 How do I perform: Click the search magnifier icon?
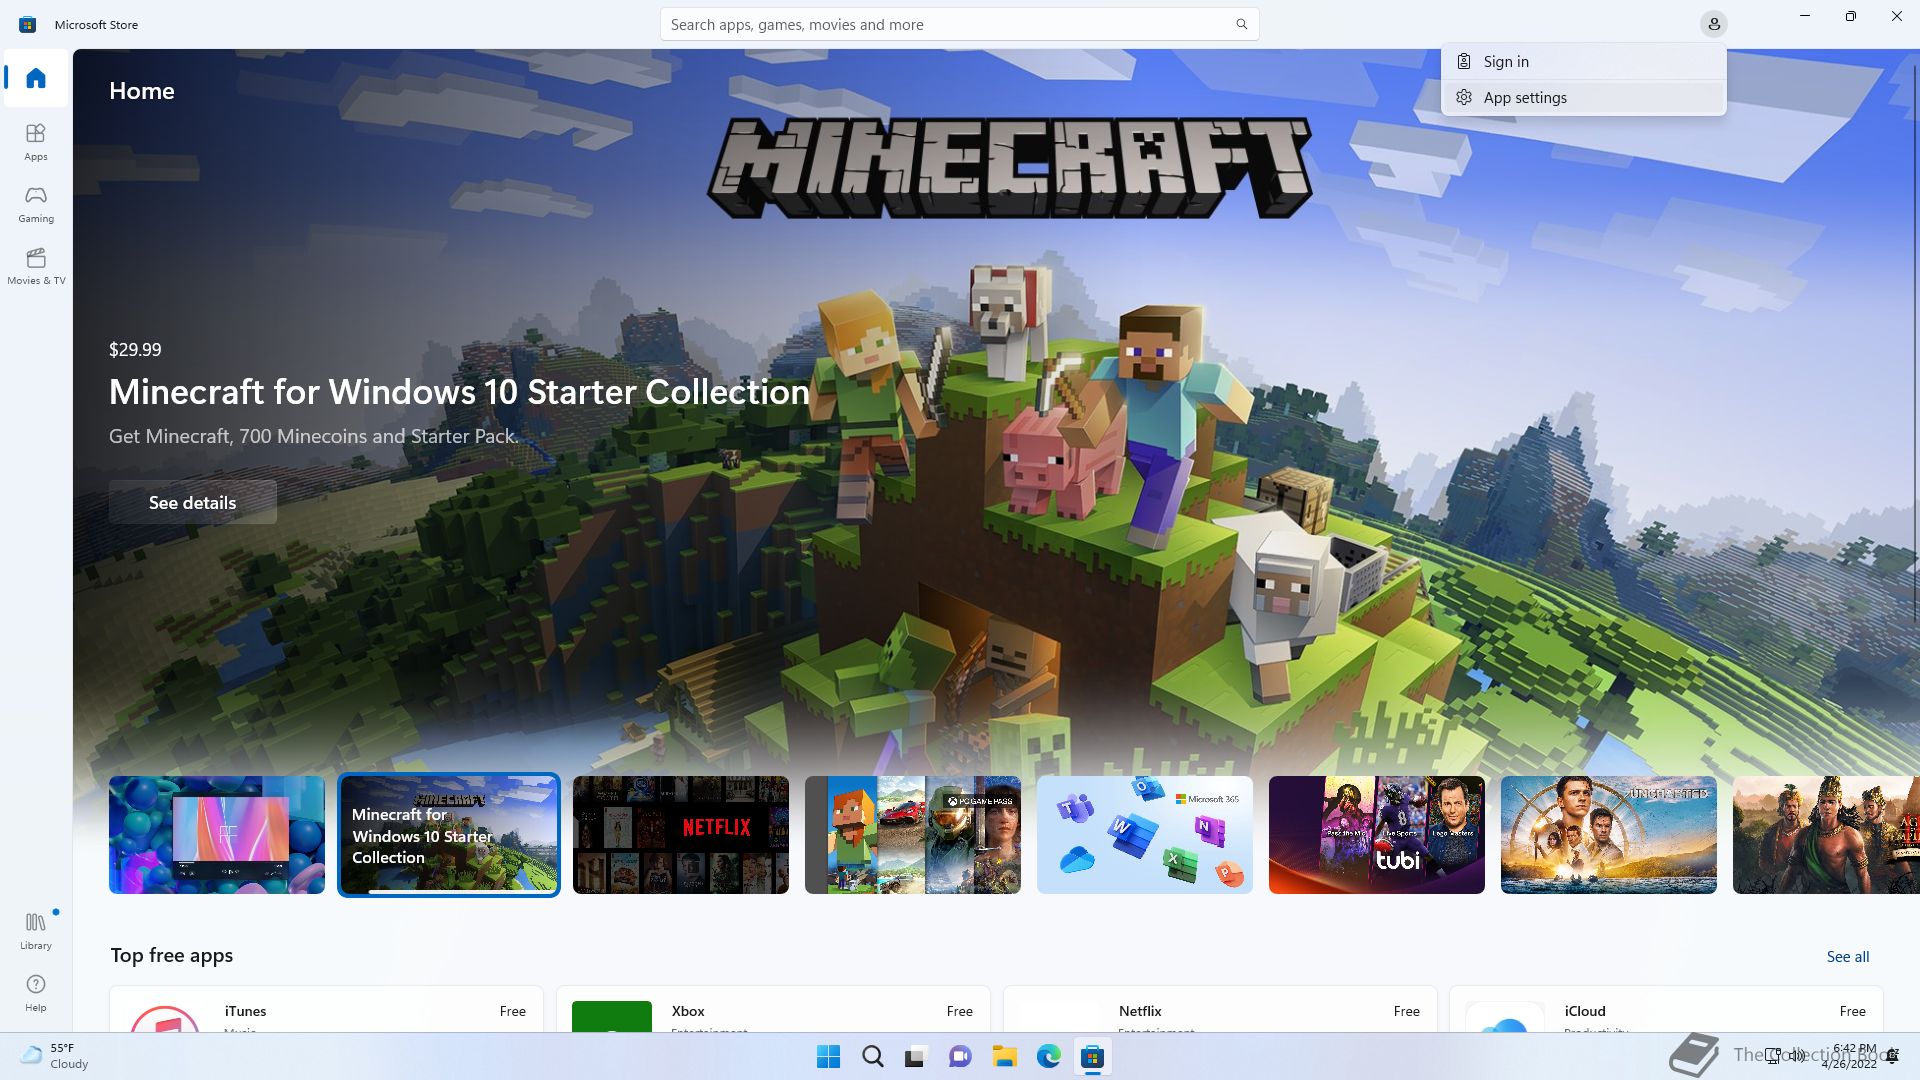point(1241,24)
